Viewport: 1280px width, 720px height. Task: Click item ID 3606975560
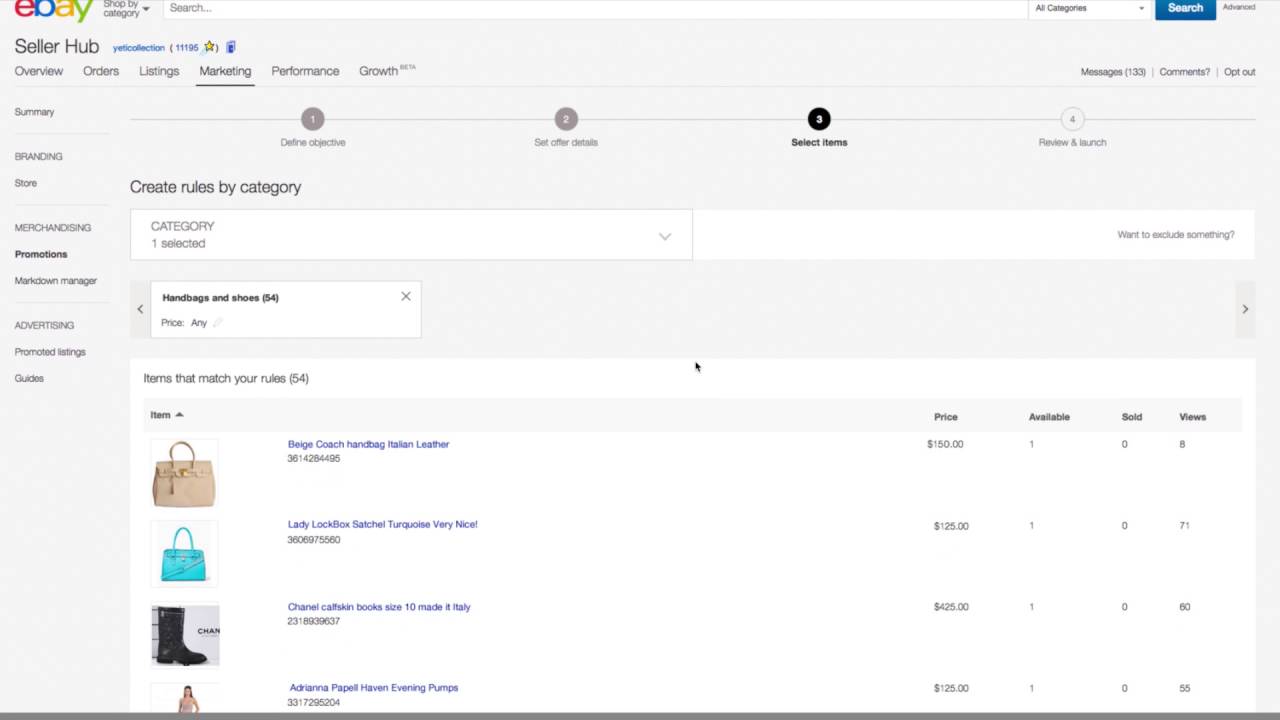coord(314,540)
